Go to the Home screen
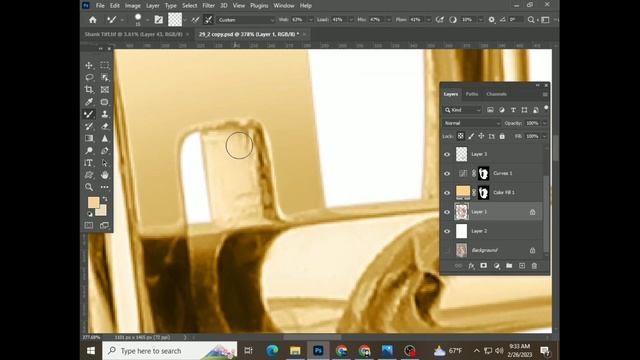Viewport: 640px width, 360px height. [93, 20]
